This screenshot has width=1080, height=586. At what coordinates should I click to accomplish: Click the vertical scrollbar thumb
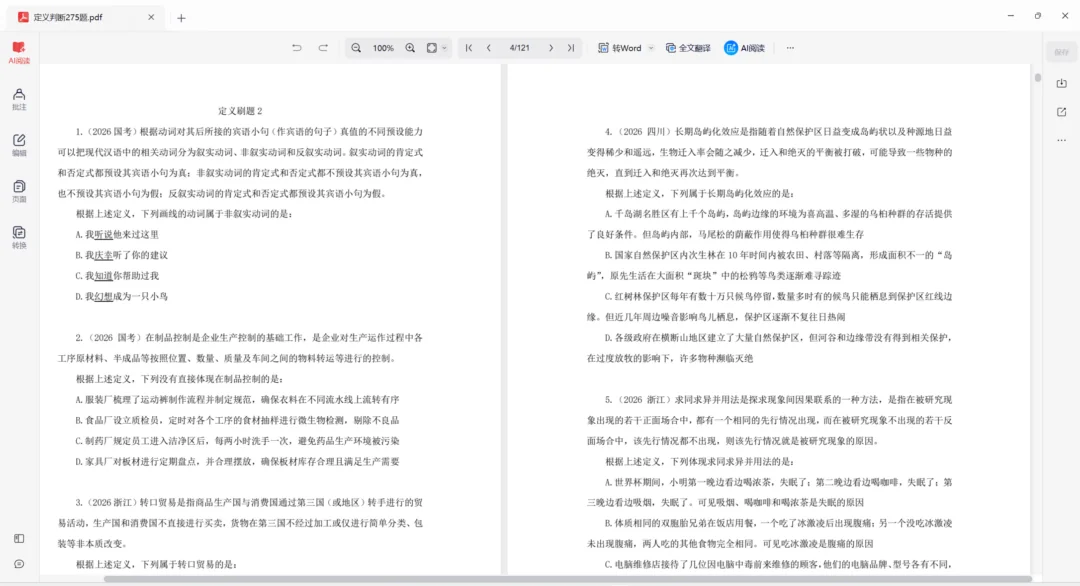pyautogui.click(x=1037, y=78)
